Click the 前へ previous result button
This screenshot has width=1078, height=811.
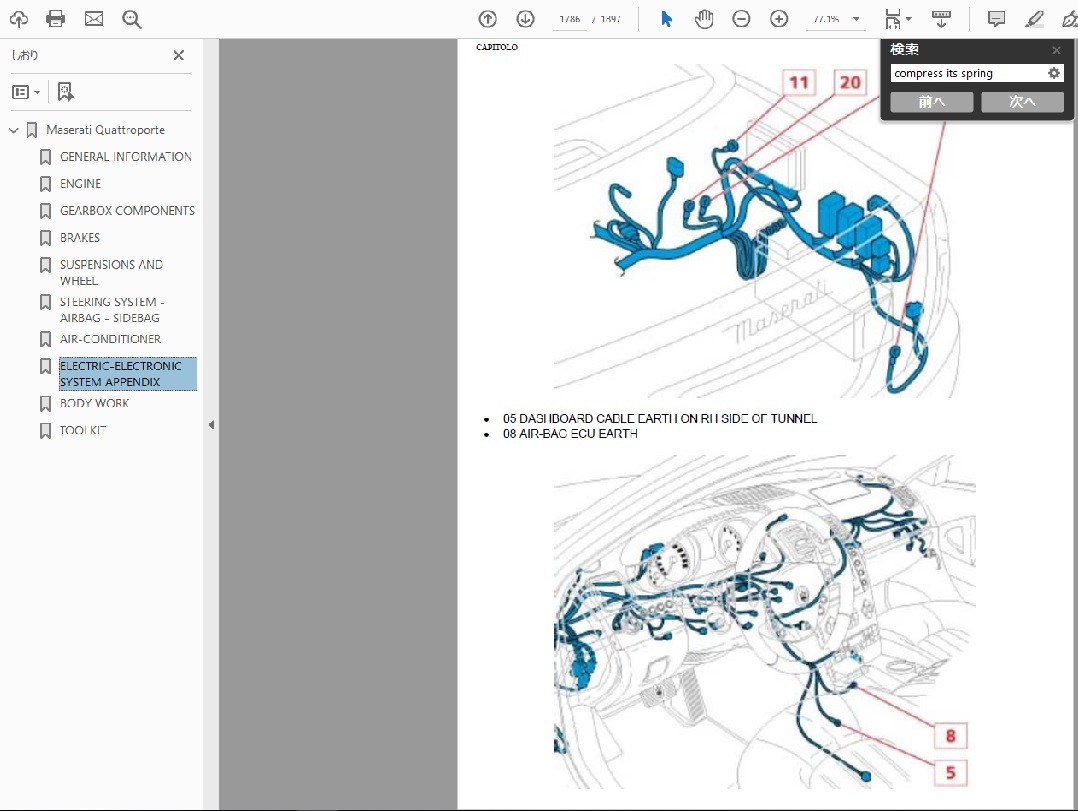click(932, 102)
